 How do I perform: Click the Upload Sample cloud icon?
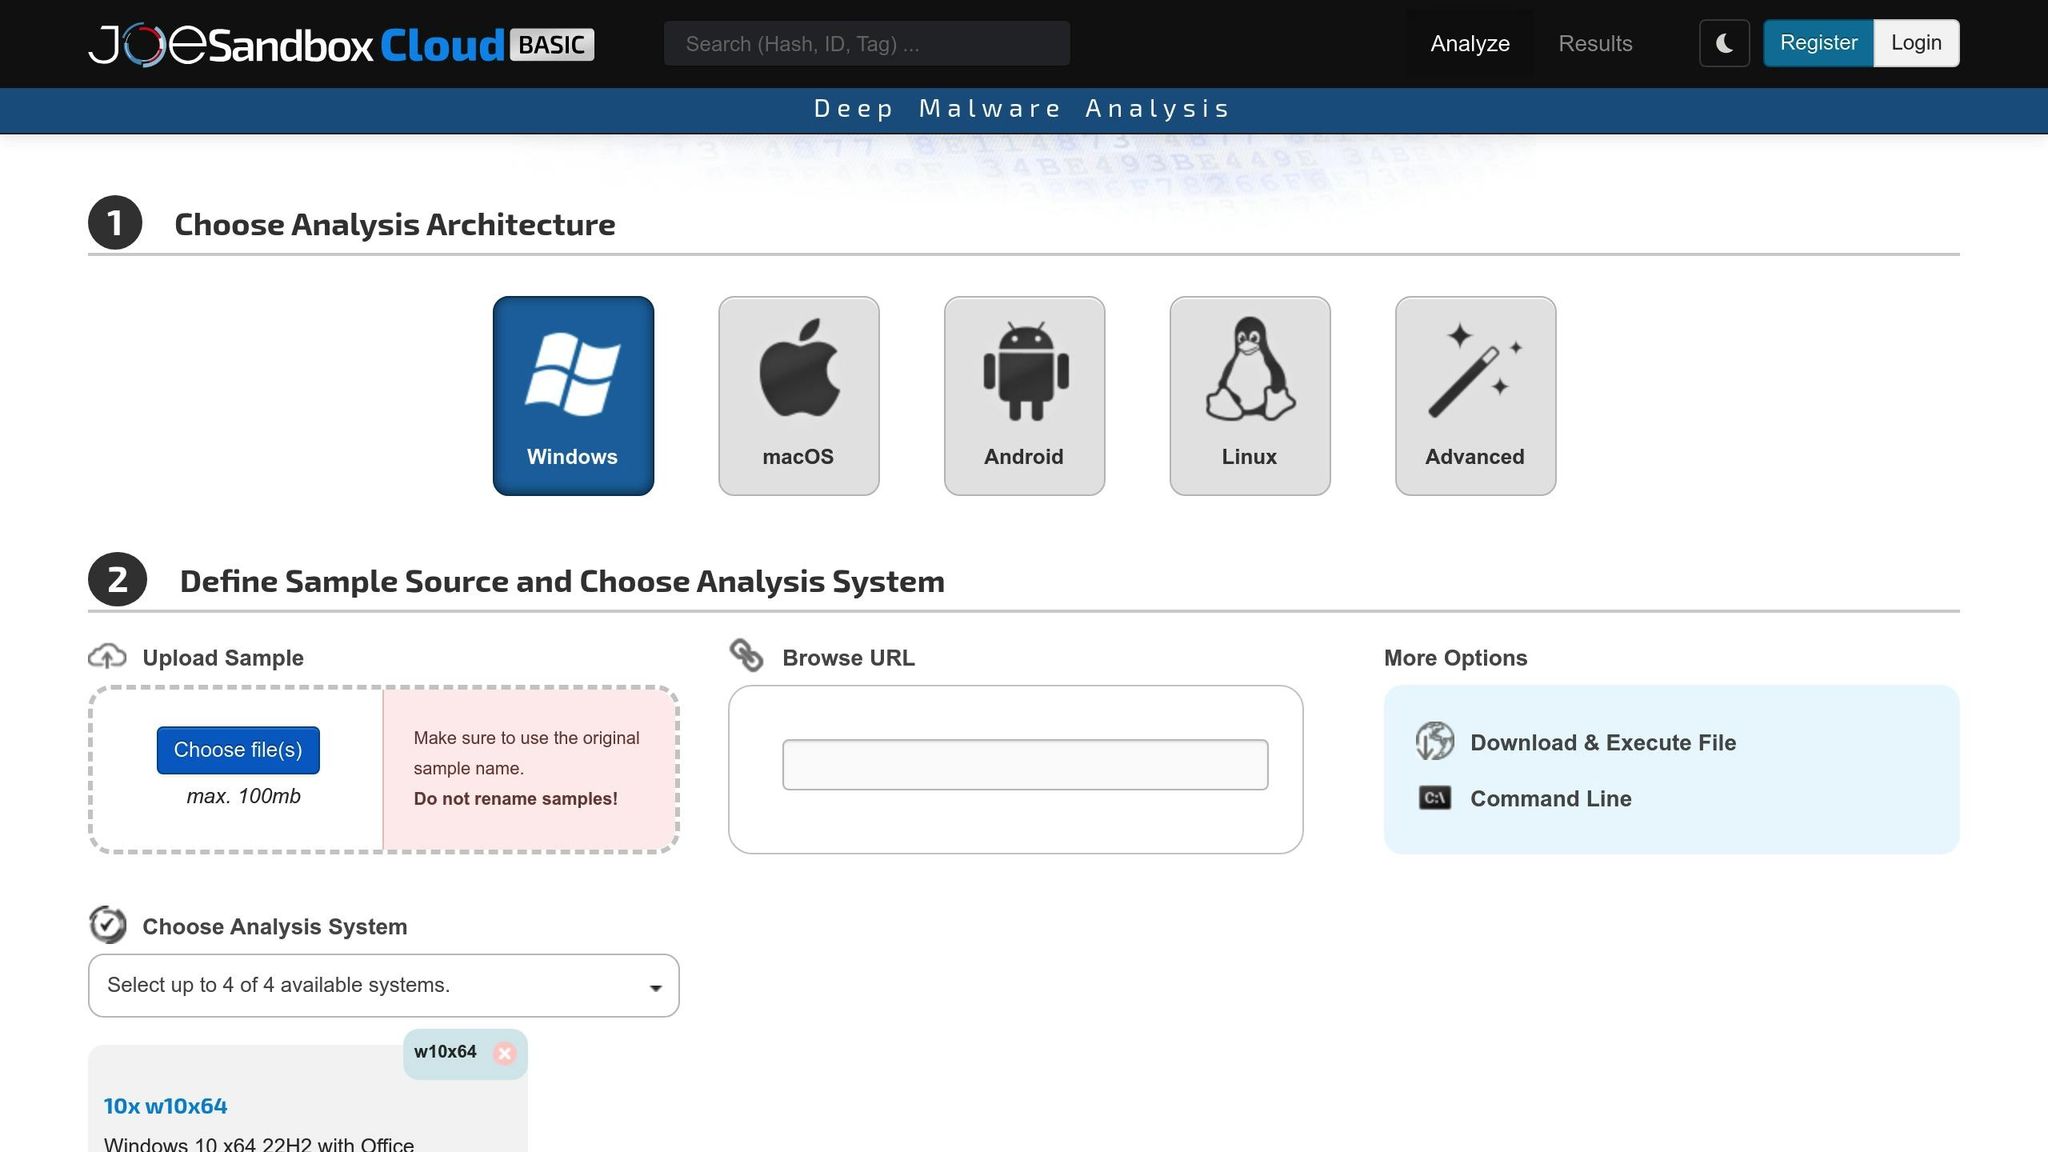[107, 657]
